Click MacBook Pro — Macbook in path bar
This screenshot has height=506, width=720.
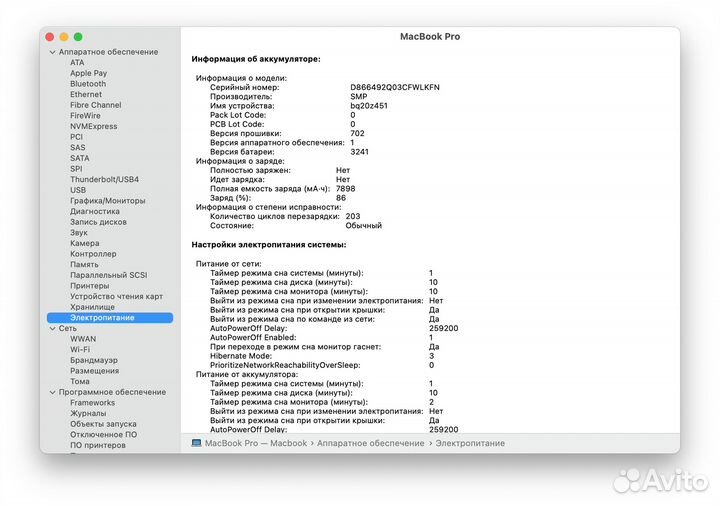tap(256, 443)
